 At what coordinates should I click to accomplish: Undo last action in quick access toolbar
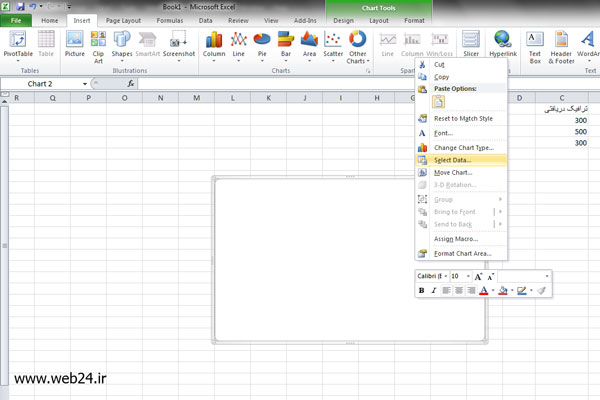(x=33, y=7)
